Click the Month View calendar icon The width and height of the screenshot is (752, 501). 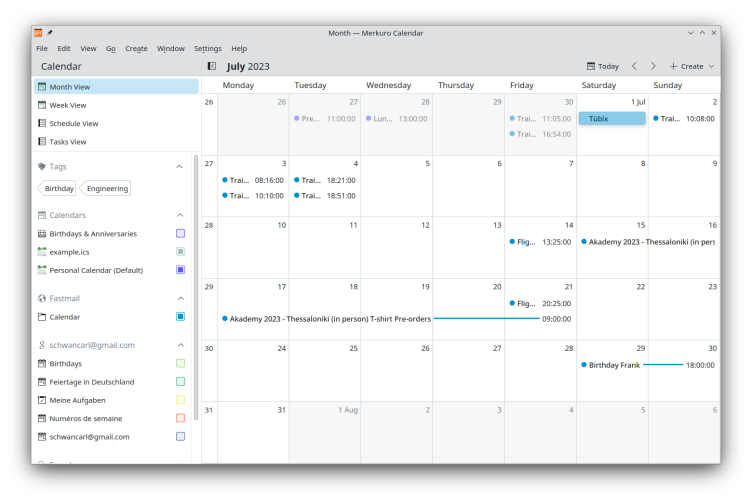pos(42,87)
